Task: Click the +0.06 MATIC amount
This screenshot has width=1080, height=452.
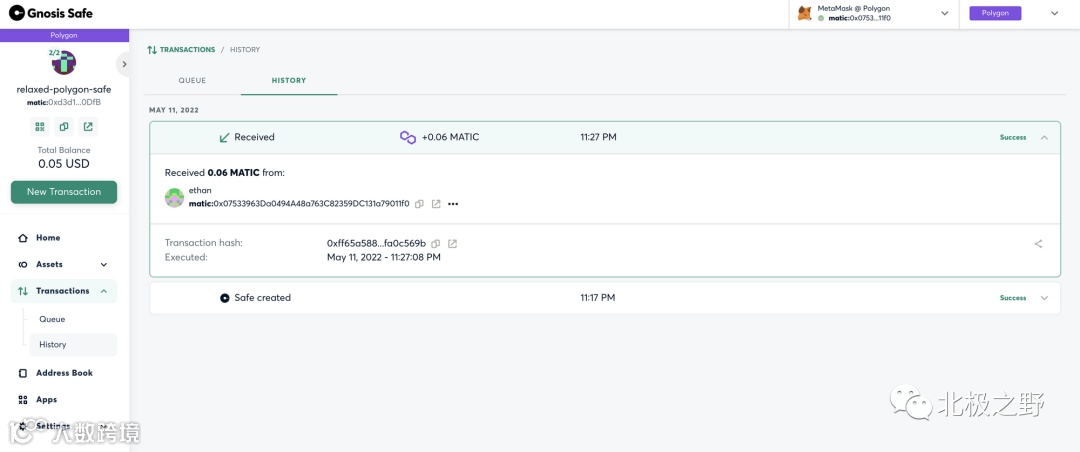Action: coord(450,137)
